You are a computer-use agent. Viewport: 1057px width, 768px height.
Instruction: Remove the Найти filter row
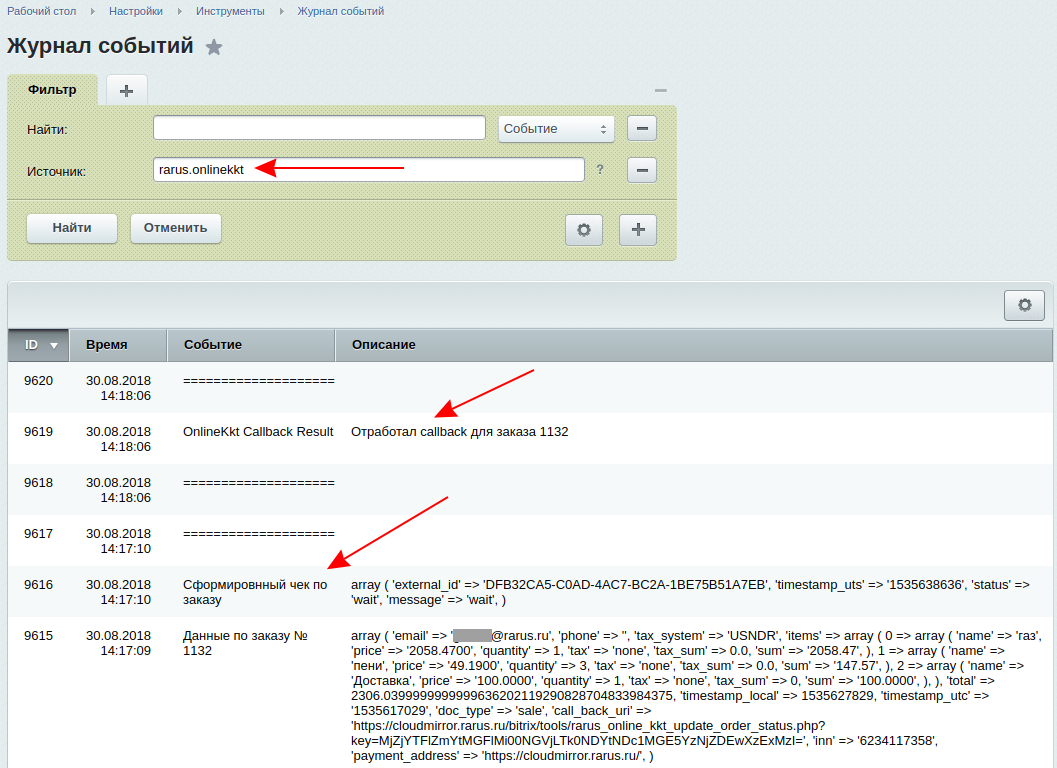(x=641, y=128)
